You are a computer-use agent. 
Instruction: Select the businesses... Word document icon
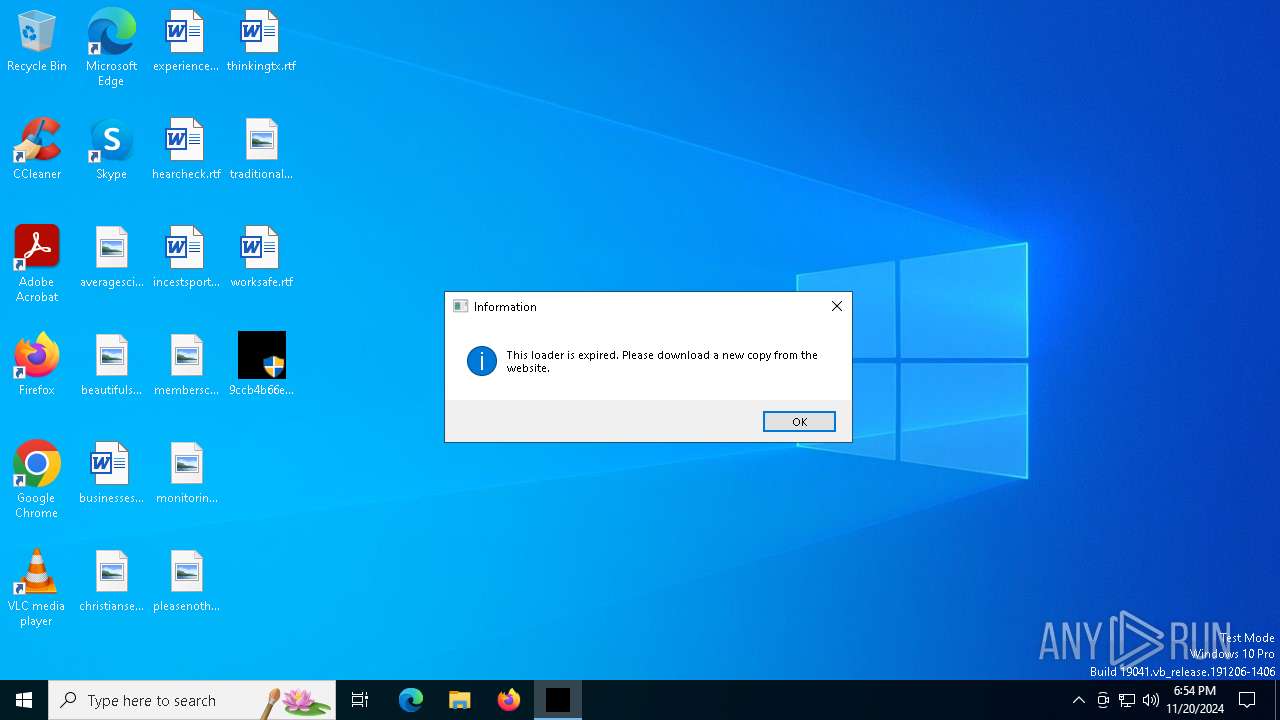111,474
